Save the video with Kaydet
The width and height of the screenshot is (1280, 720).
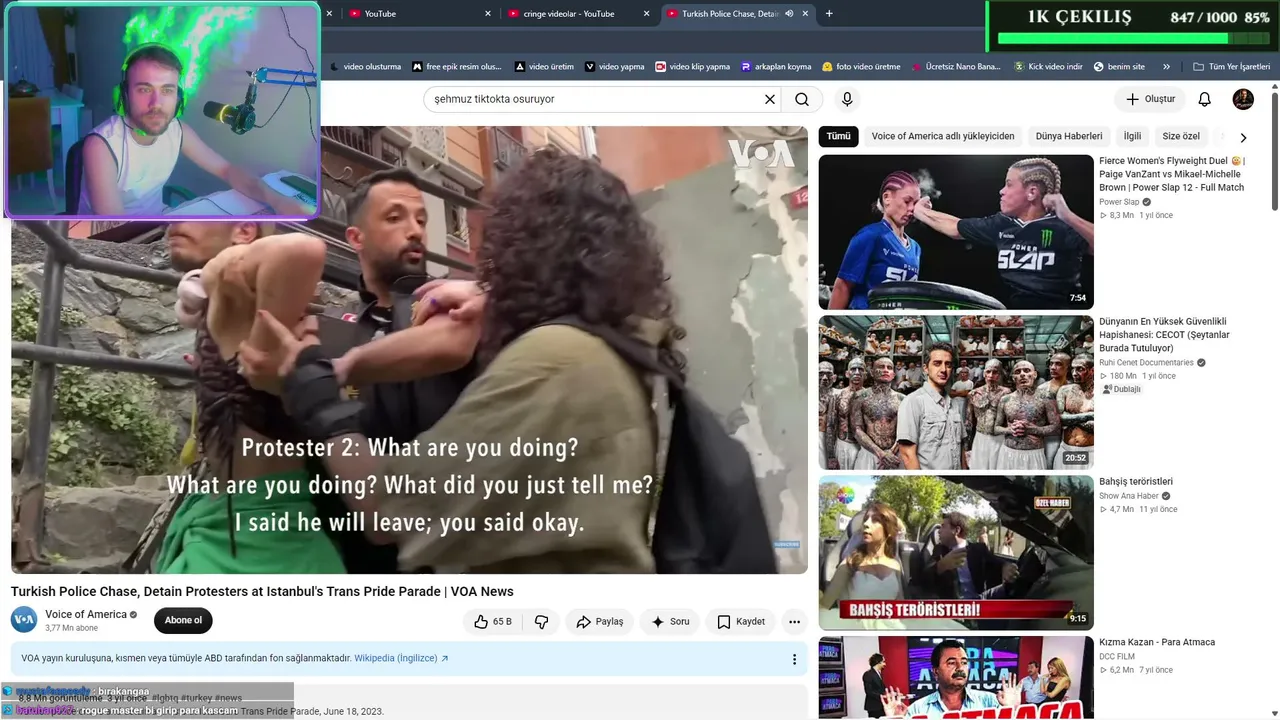point(741,622)
